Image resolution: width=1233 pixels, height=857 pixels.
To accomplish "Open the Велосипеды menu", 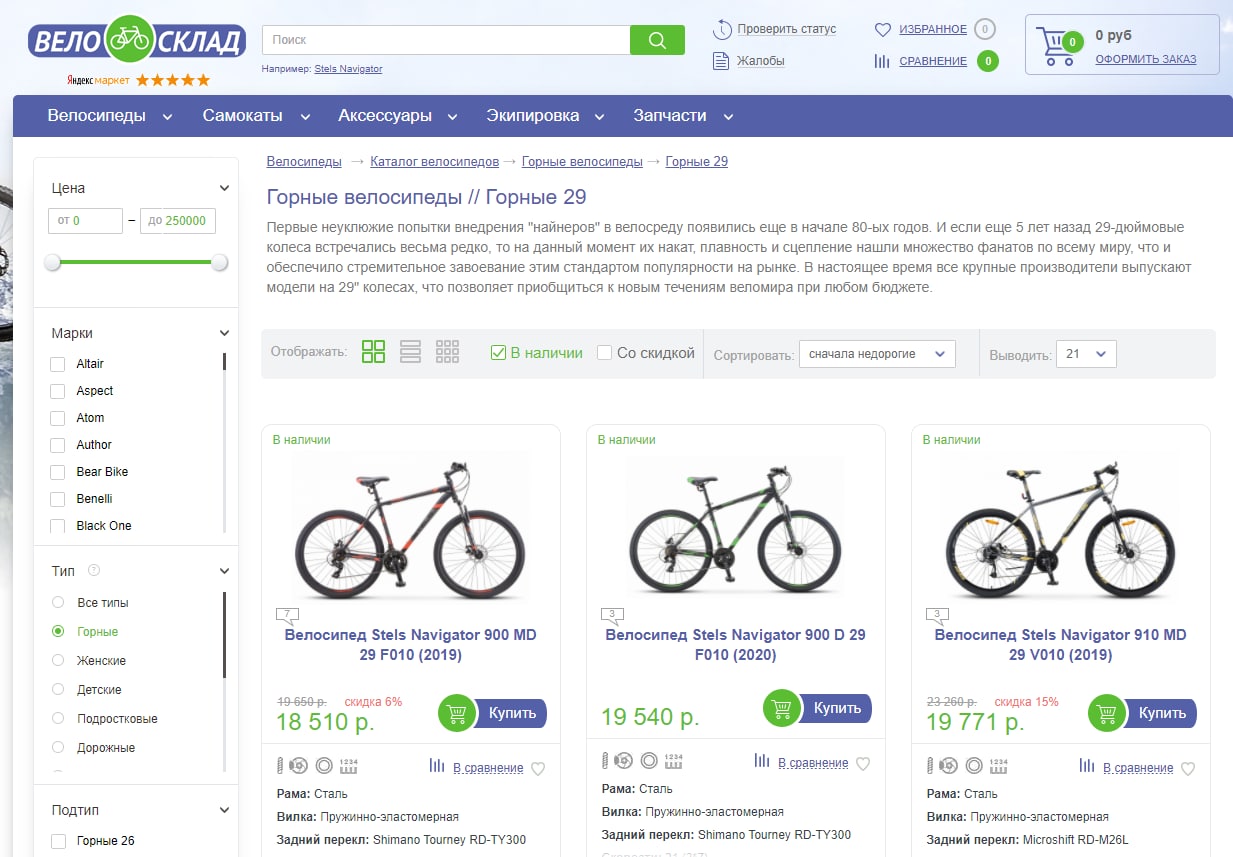I will pos(109,116).
